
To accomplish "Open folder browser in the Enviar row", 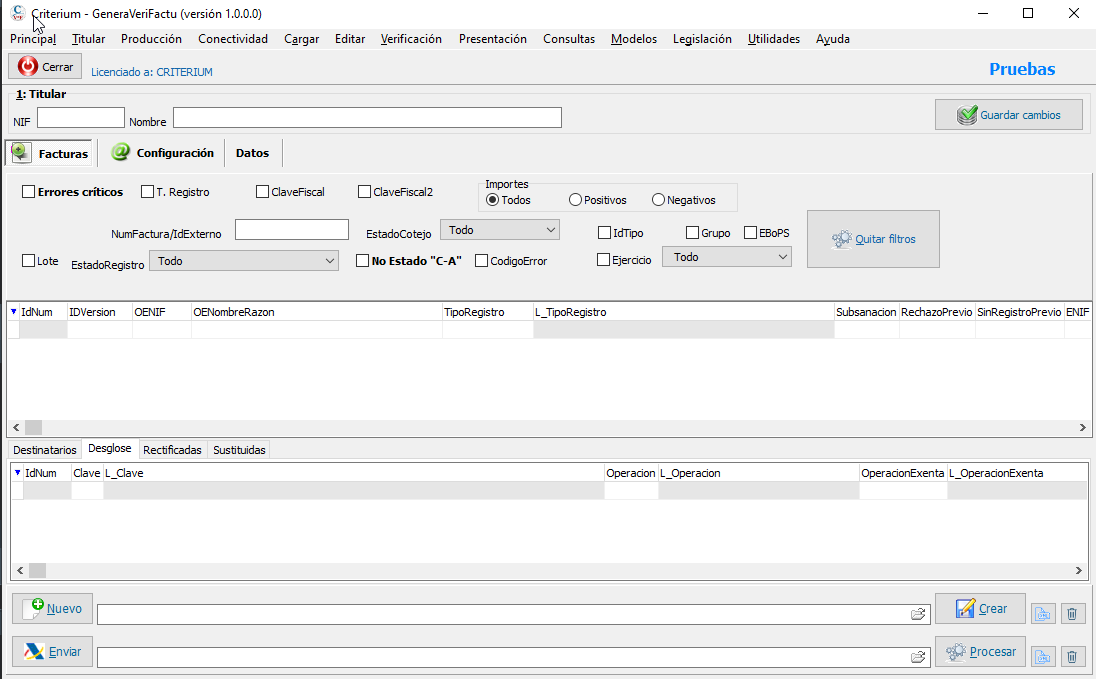I will click(918, 657).
